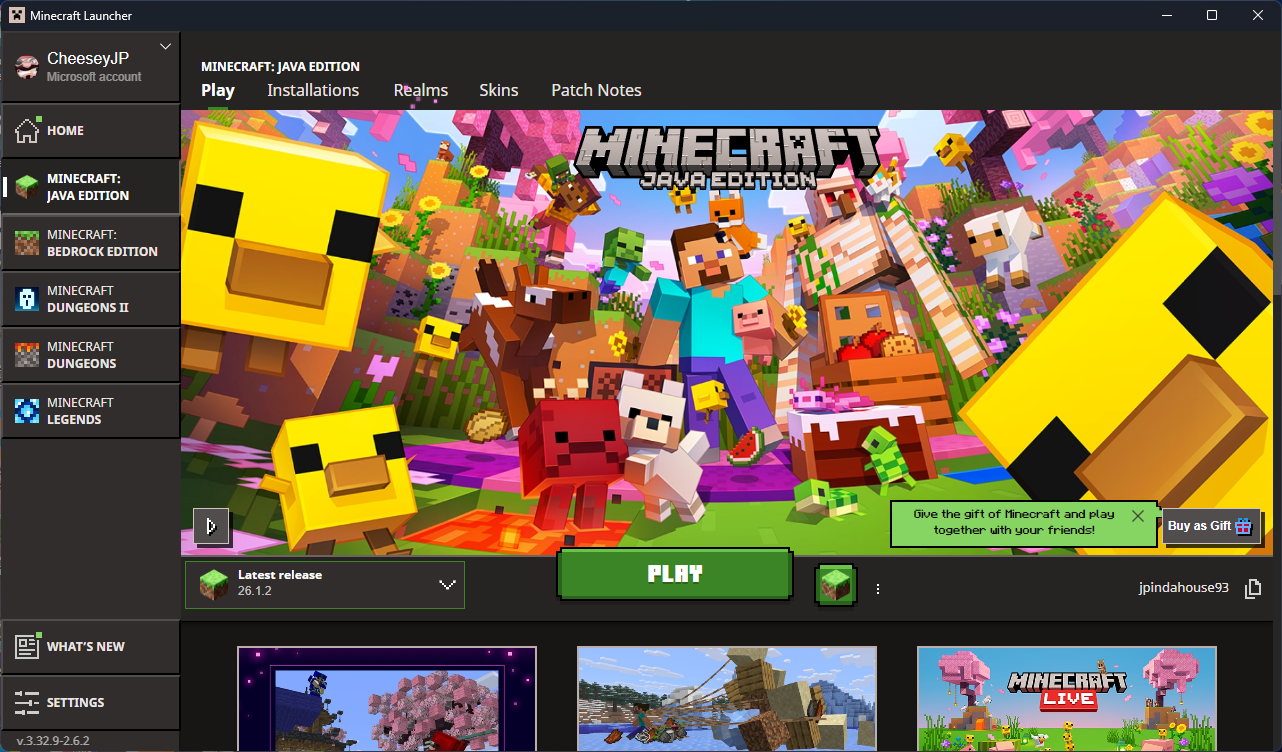Open the boat and ship news thumbnail

pyautogui.click(x=727, y=699)
